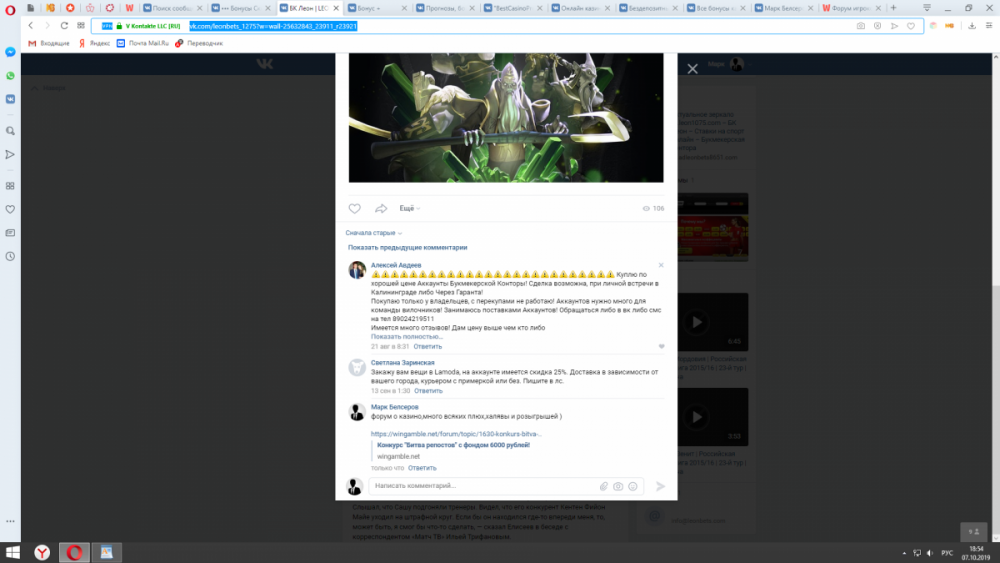Switch to Opera in the taskbar

(x=74, y=552)
